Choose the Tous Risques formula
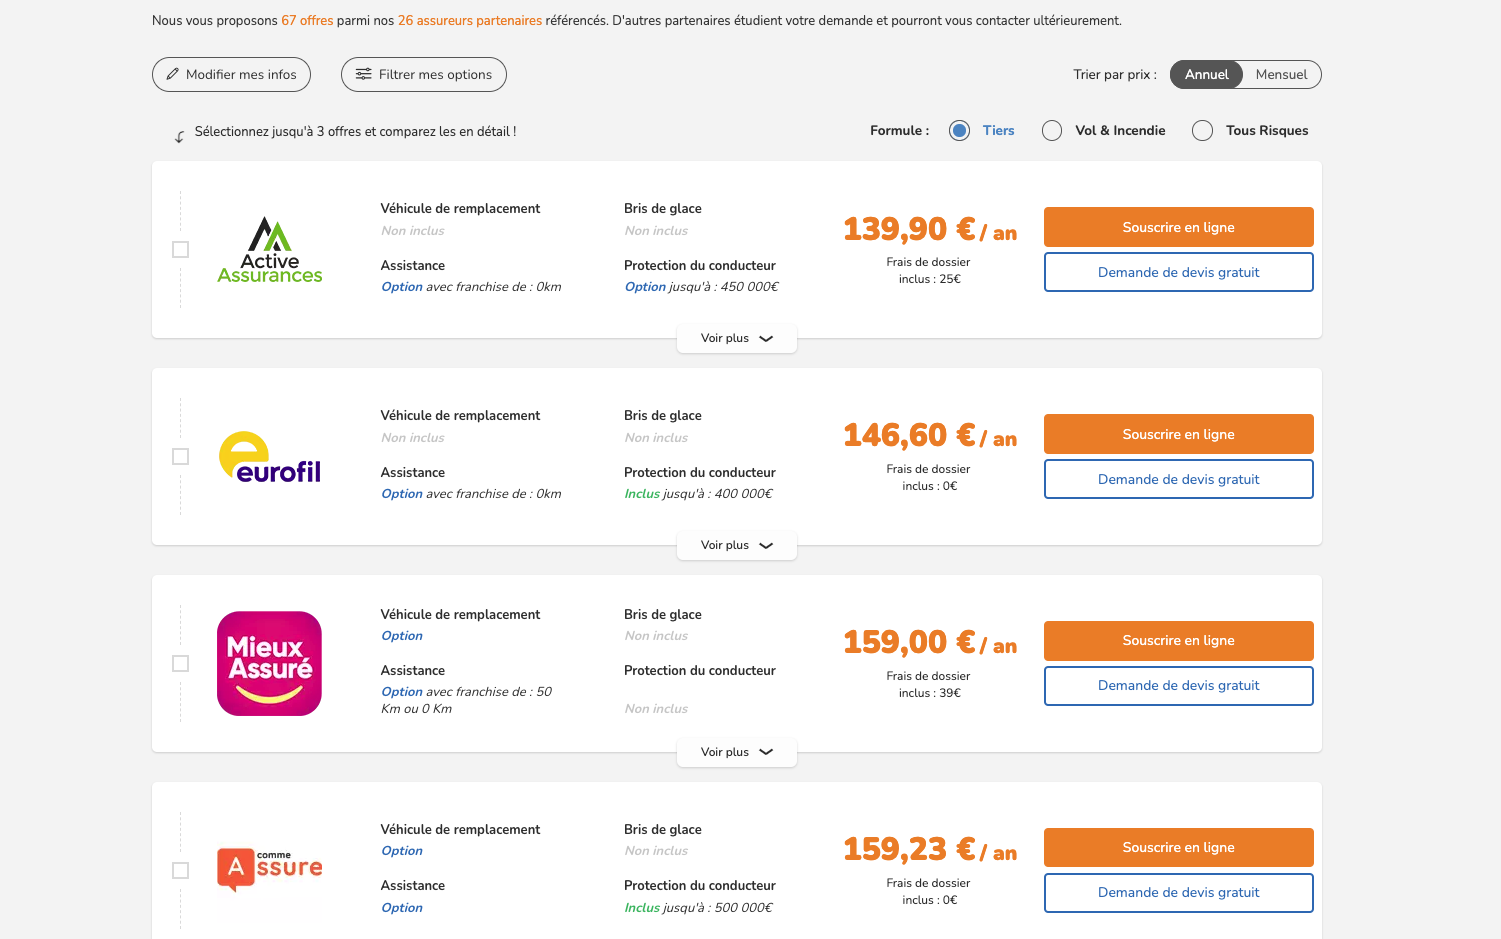Screen dimensions: 1501x939 tap(1202, 130)
